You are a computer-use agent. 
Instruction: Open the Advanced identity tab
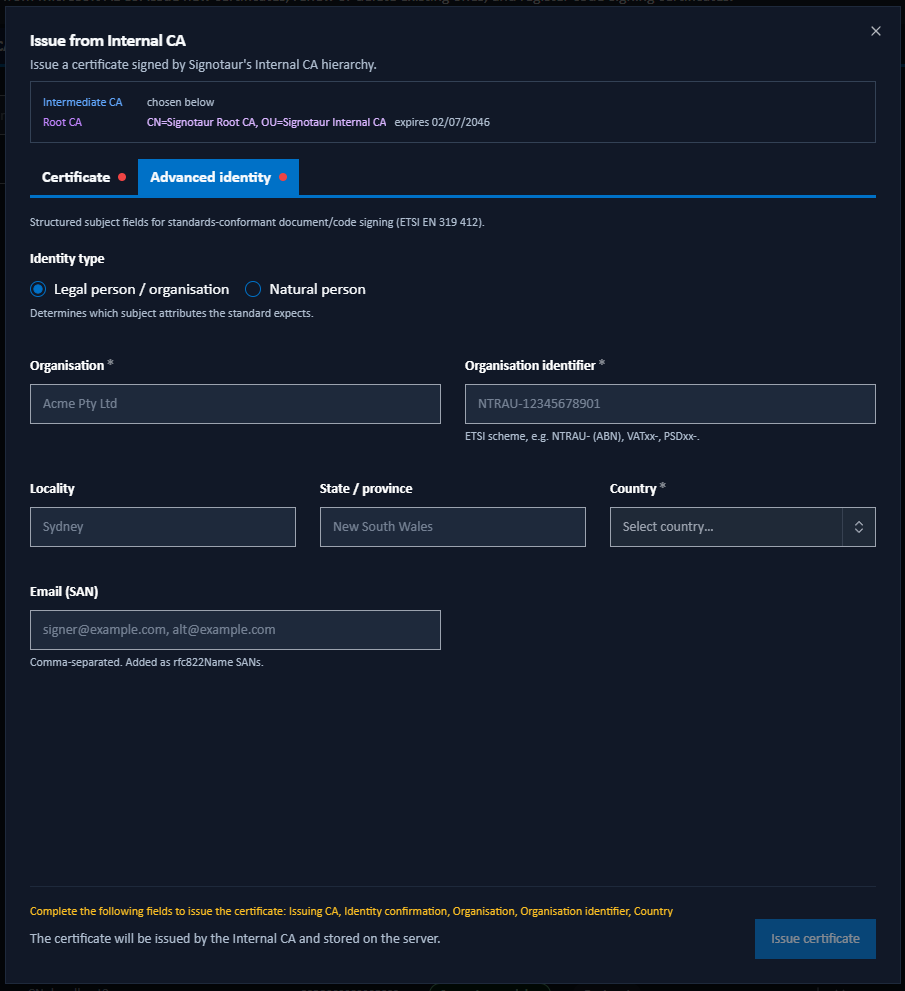(218, 178)
